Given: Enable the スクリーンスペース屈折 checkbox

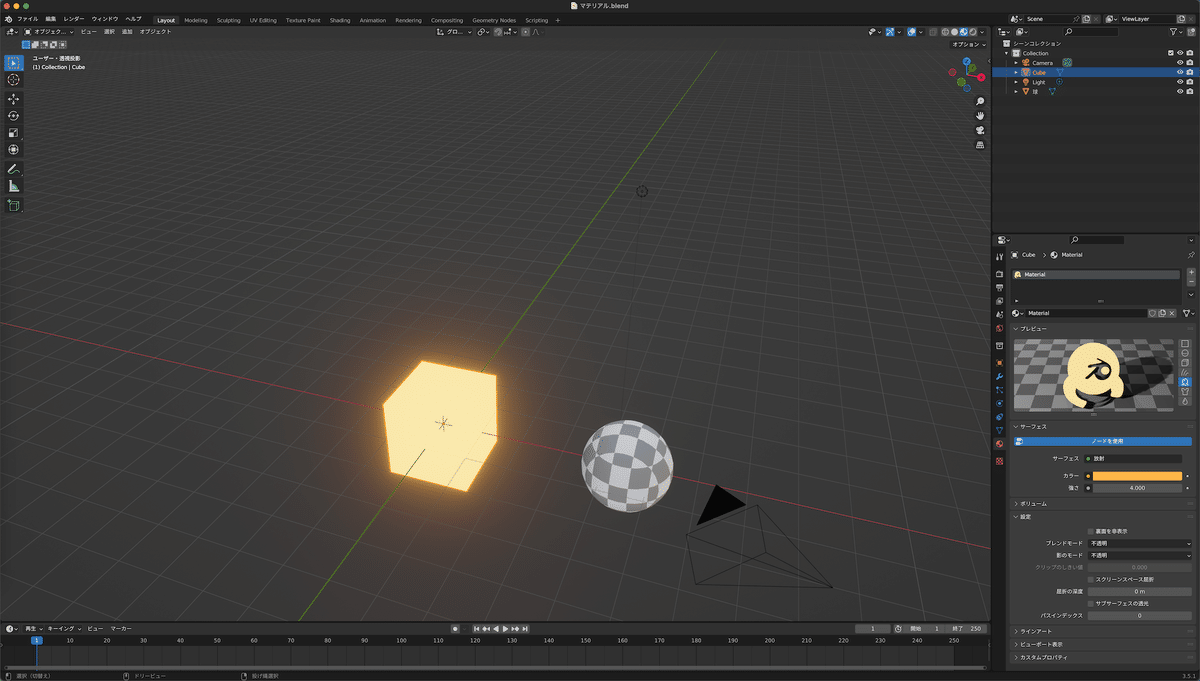Looking at the screenshot, I should pos(1090,579).
